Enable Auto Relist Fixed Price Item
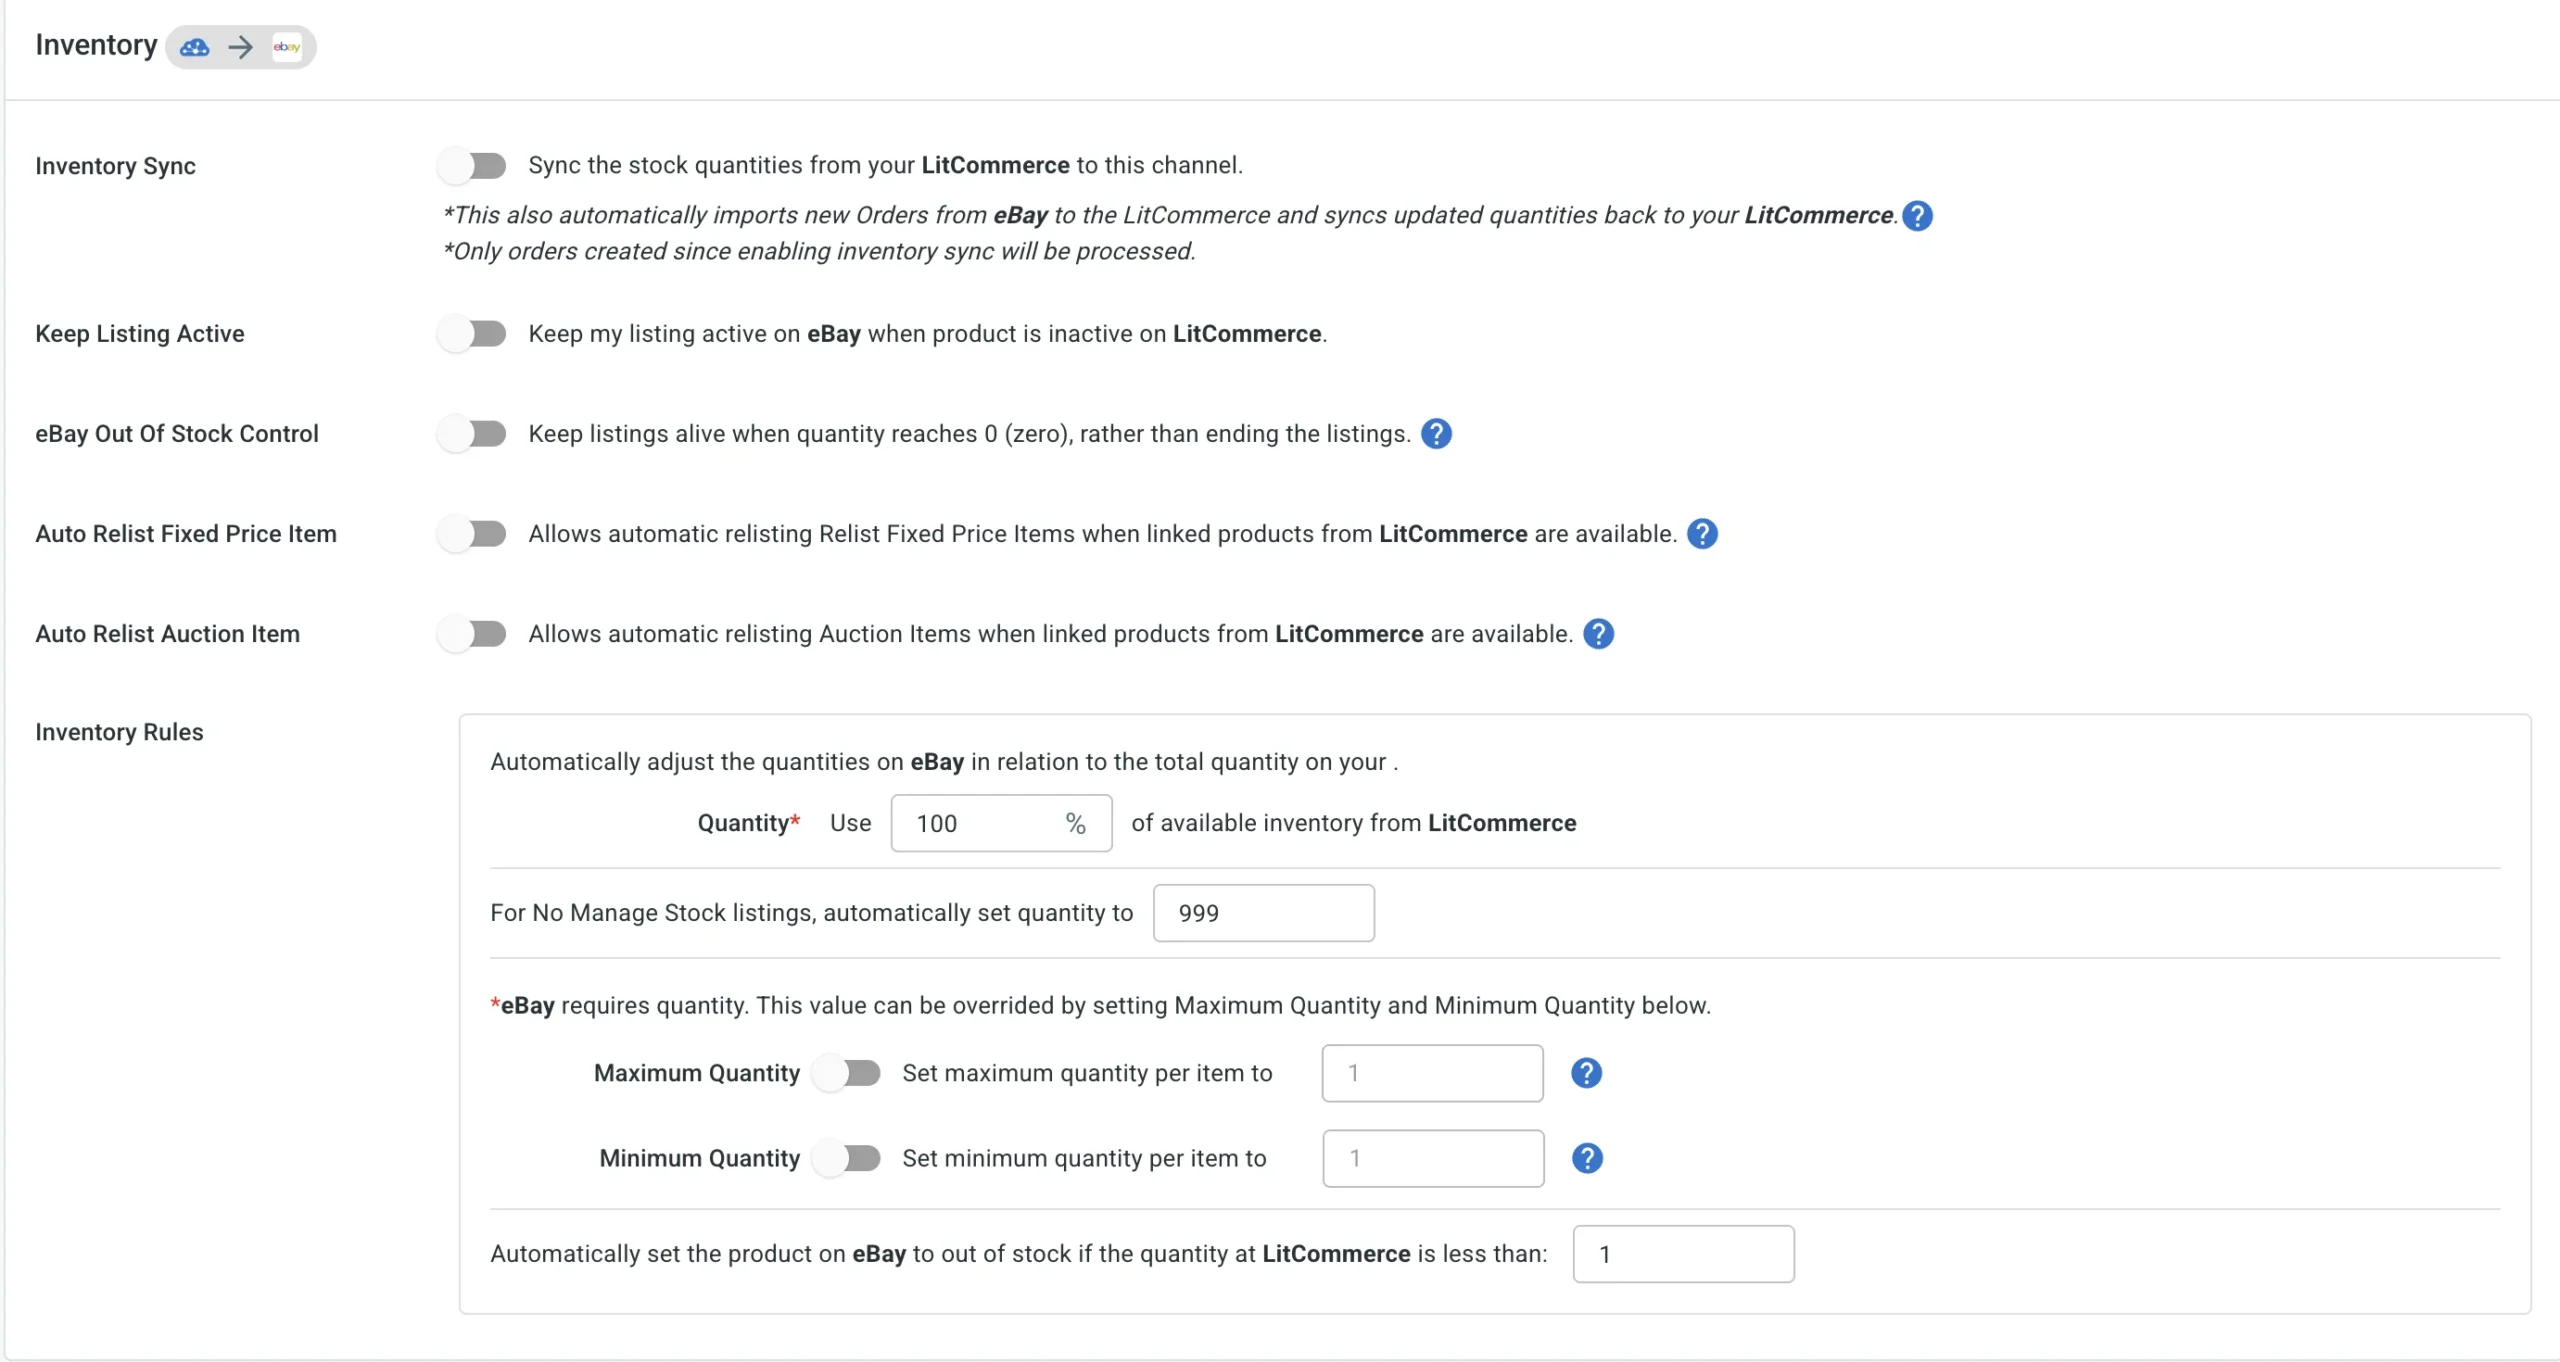2560x1362 pixels. point(472,534)
